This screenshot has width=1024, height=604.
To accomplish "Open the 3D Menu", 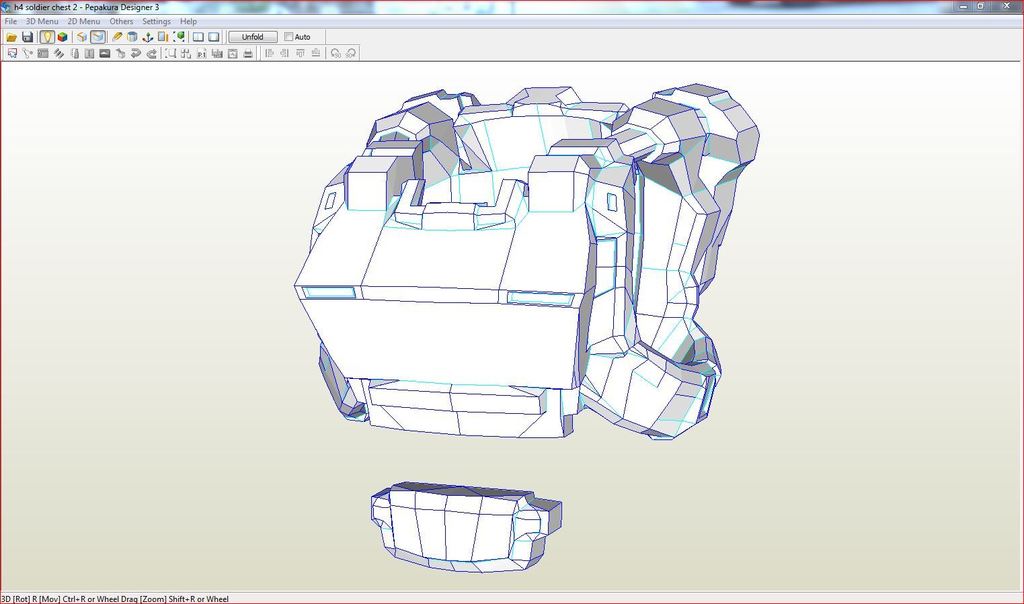I will [x=42, y=22].
